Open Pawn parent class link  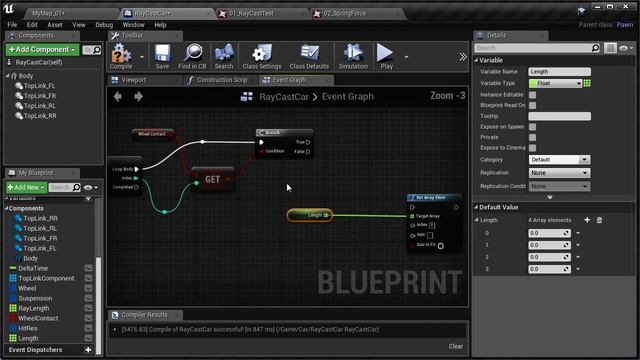(x=624, y=24)
